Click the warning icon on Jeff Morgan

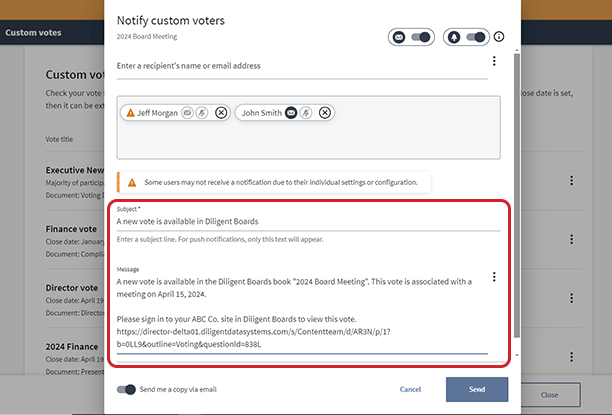tap(130, 113)
